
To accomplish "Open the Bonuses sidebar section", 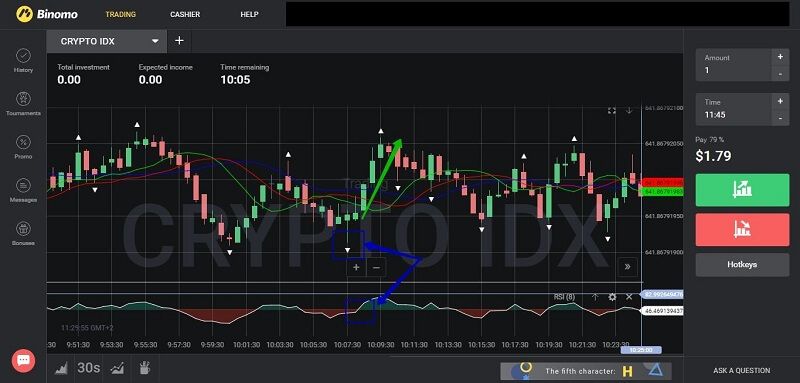I will [x=23, y=234].
